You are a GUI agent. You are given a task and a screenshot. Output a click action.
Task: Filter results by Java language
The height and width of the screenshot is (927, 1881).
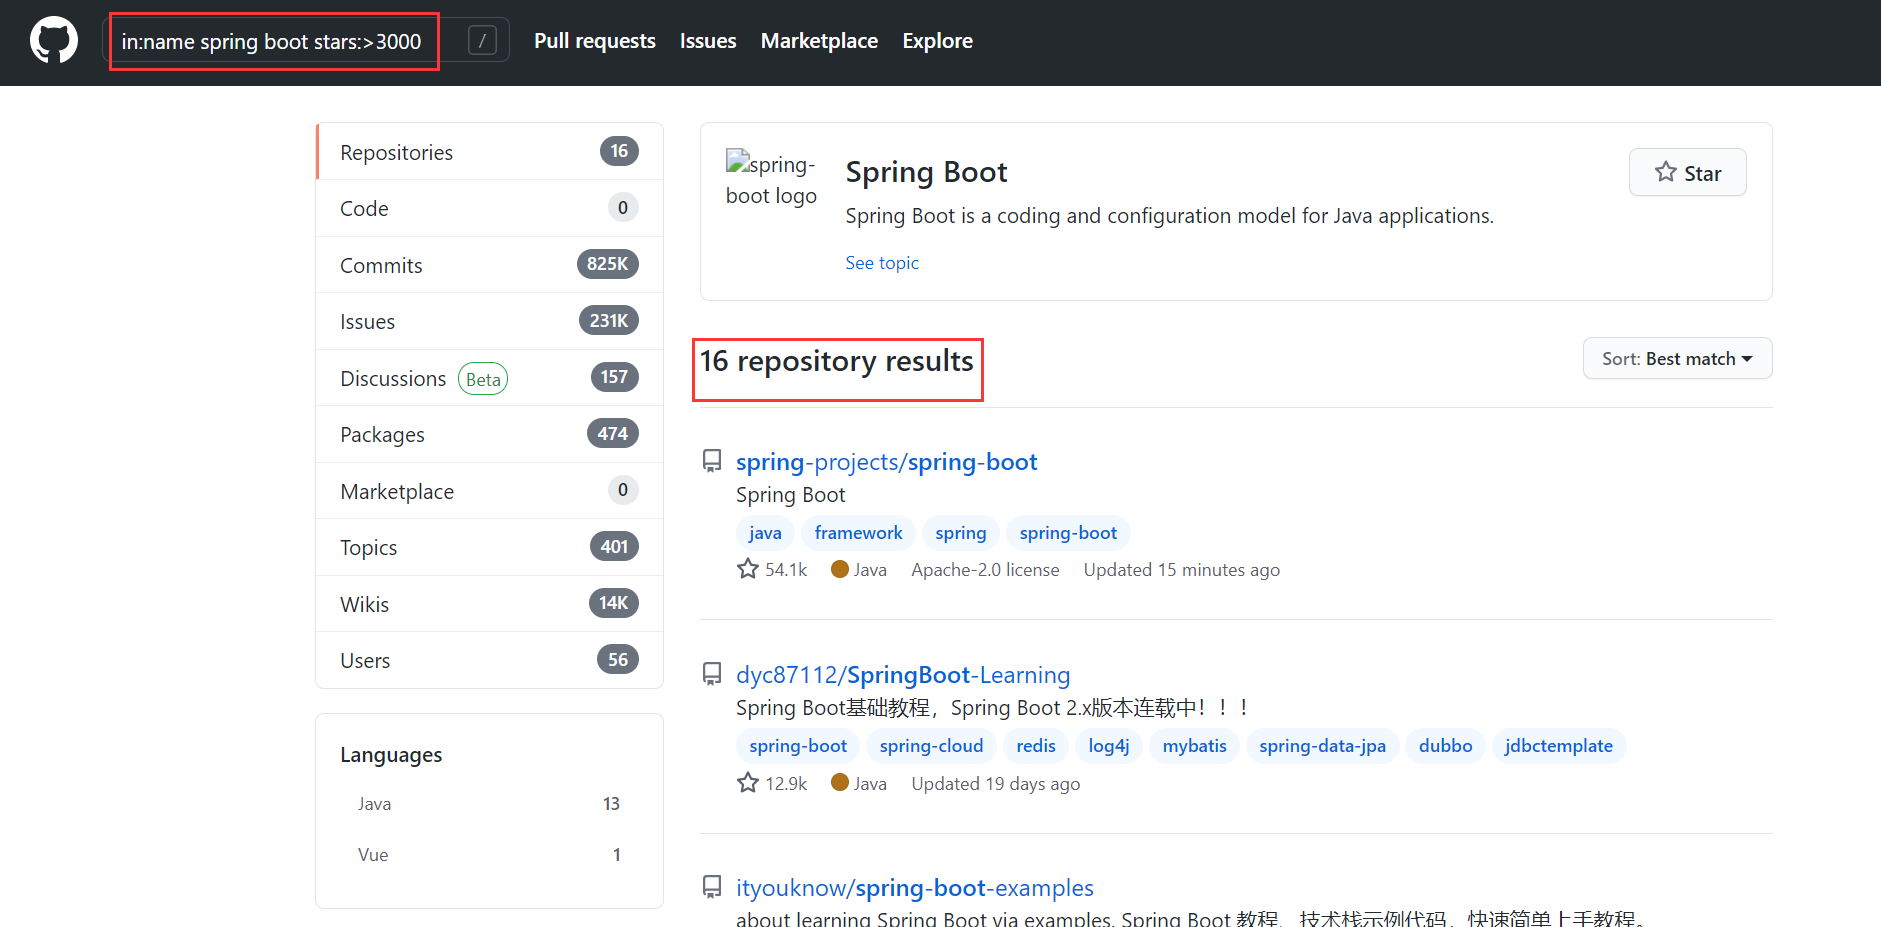point(489,804)
